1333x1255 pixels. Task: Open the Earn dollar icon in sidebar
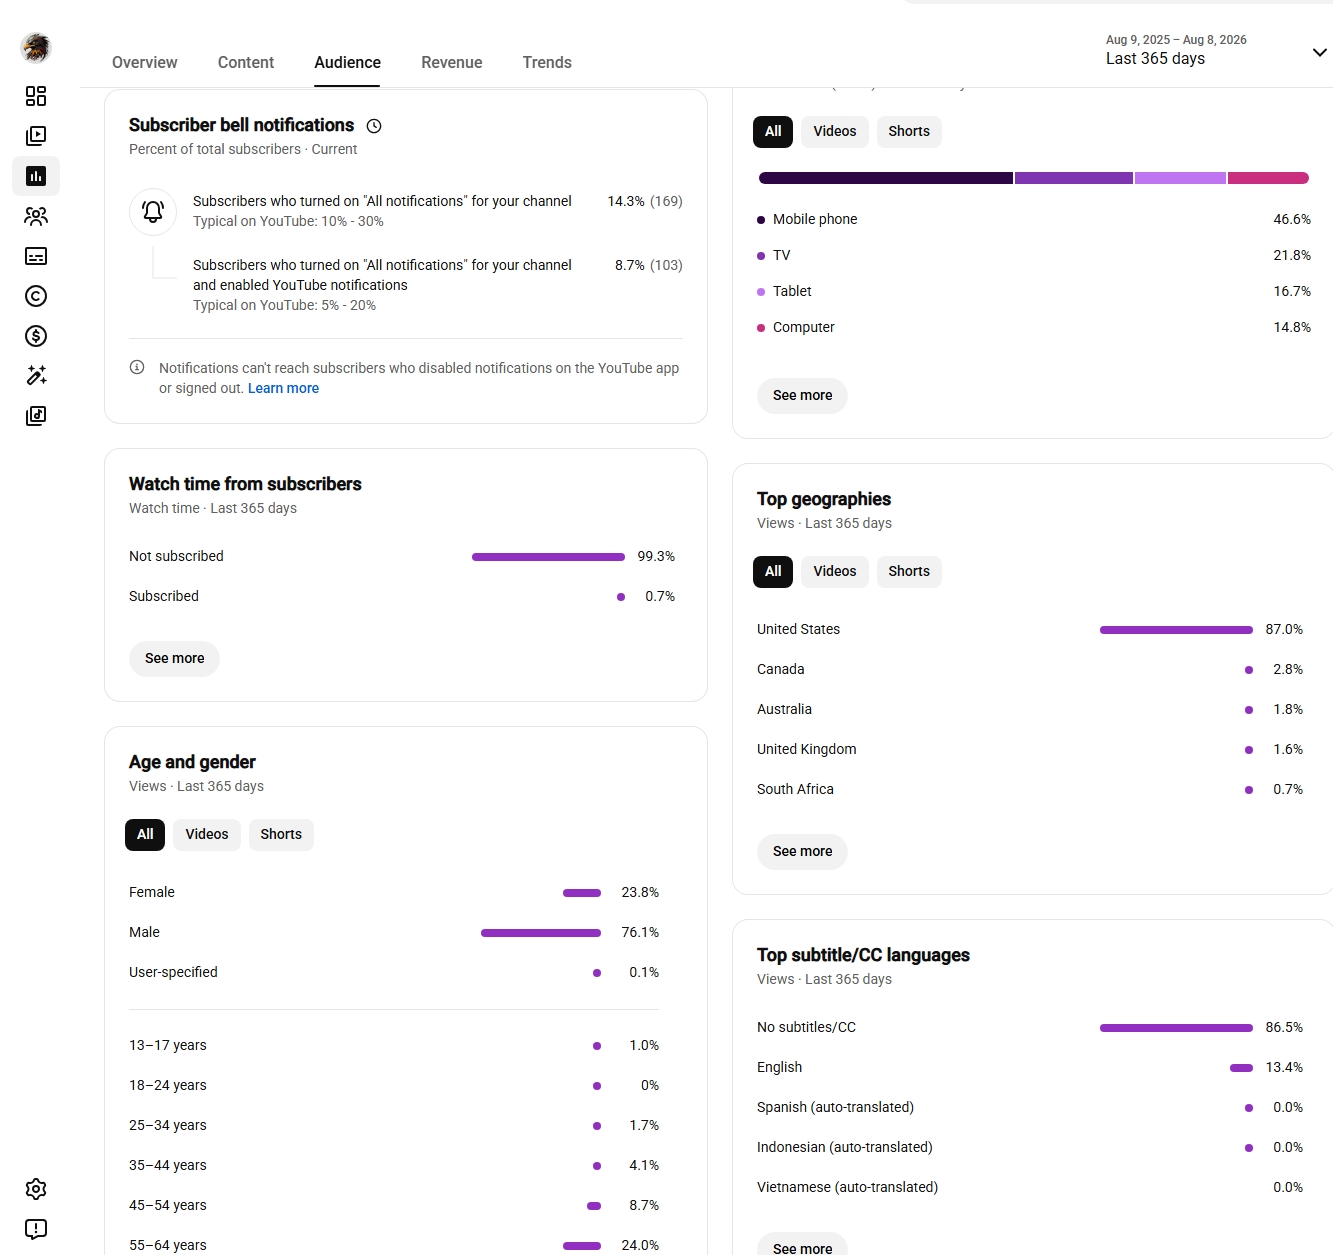point(36,336)
